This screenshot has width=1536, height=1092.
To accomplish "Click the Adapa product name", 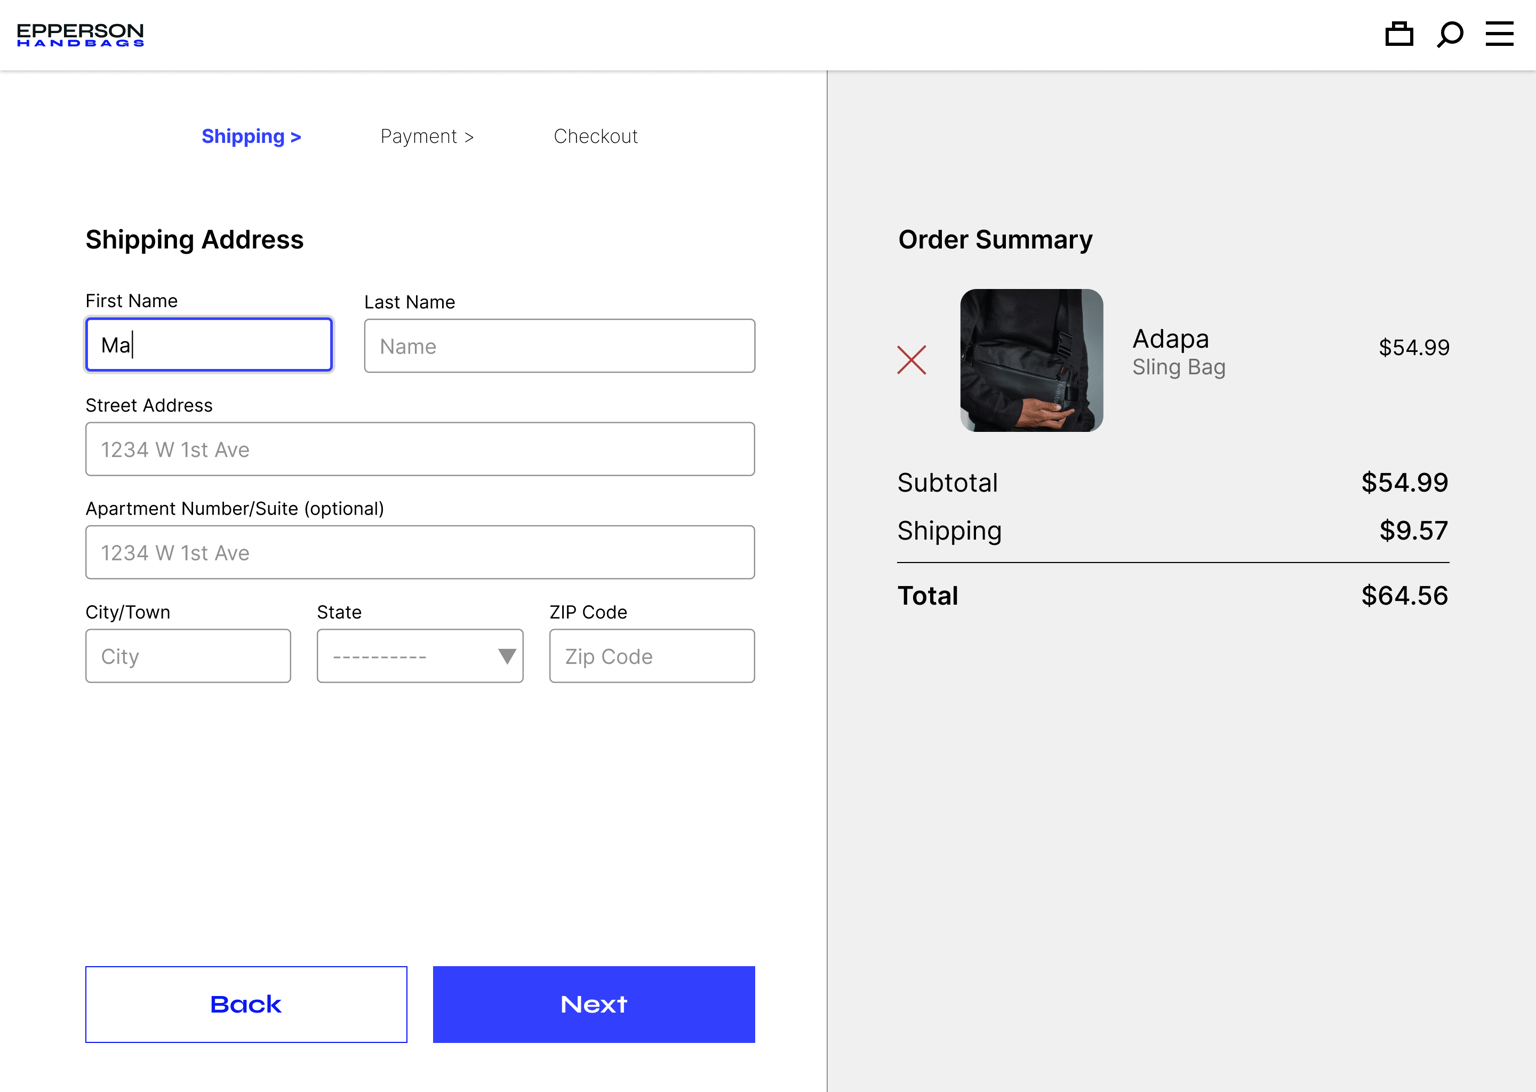I will [x=1170, y=338].
